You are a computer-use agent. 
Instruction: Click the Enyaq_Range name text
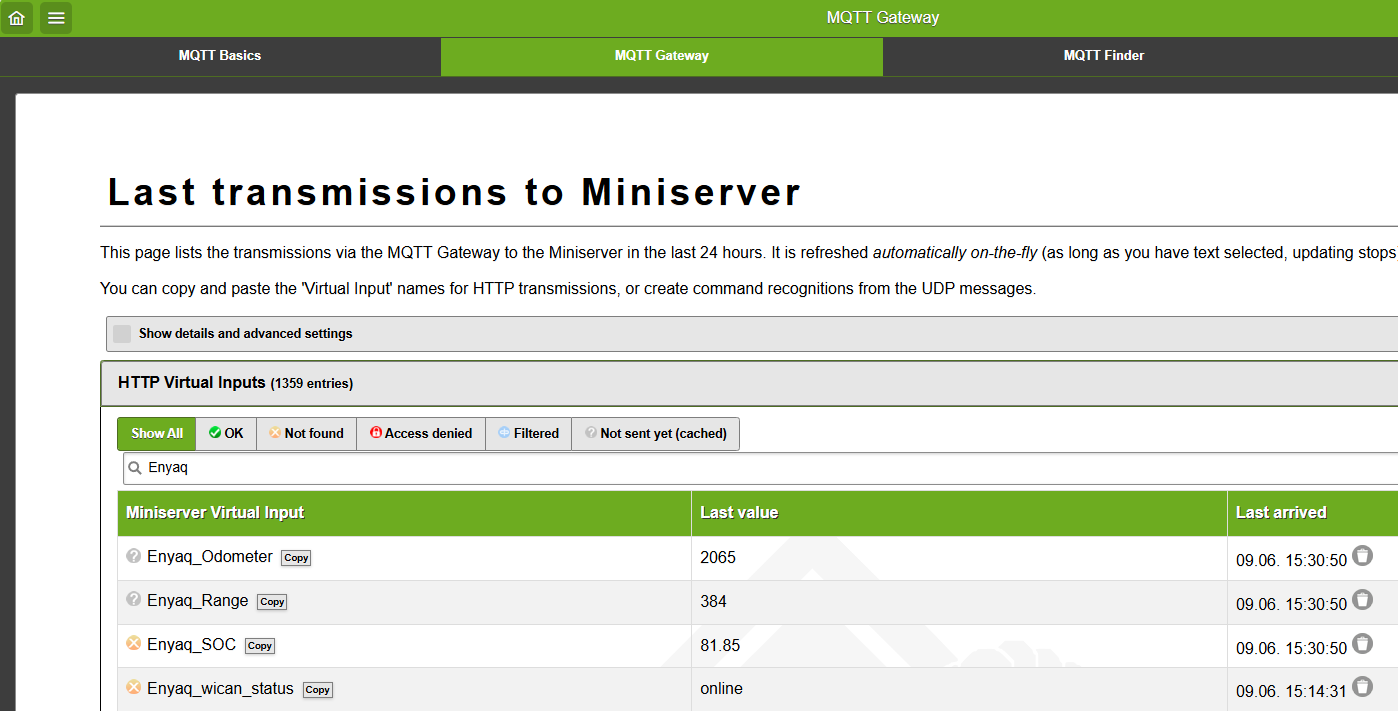click(198, 601)
